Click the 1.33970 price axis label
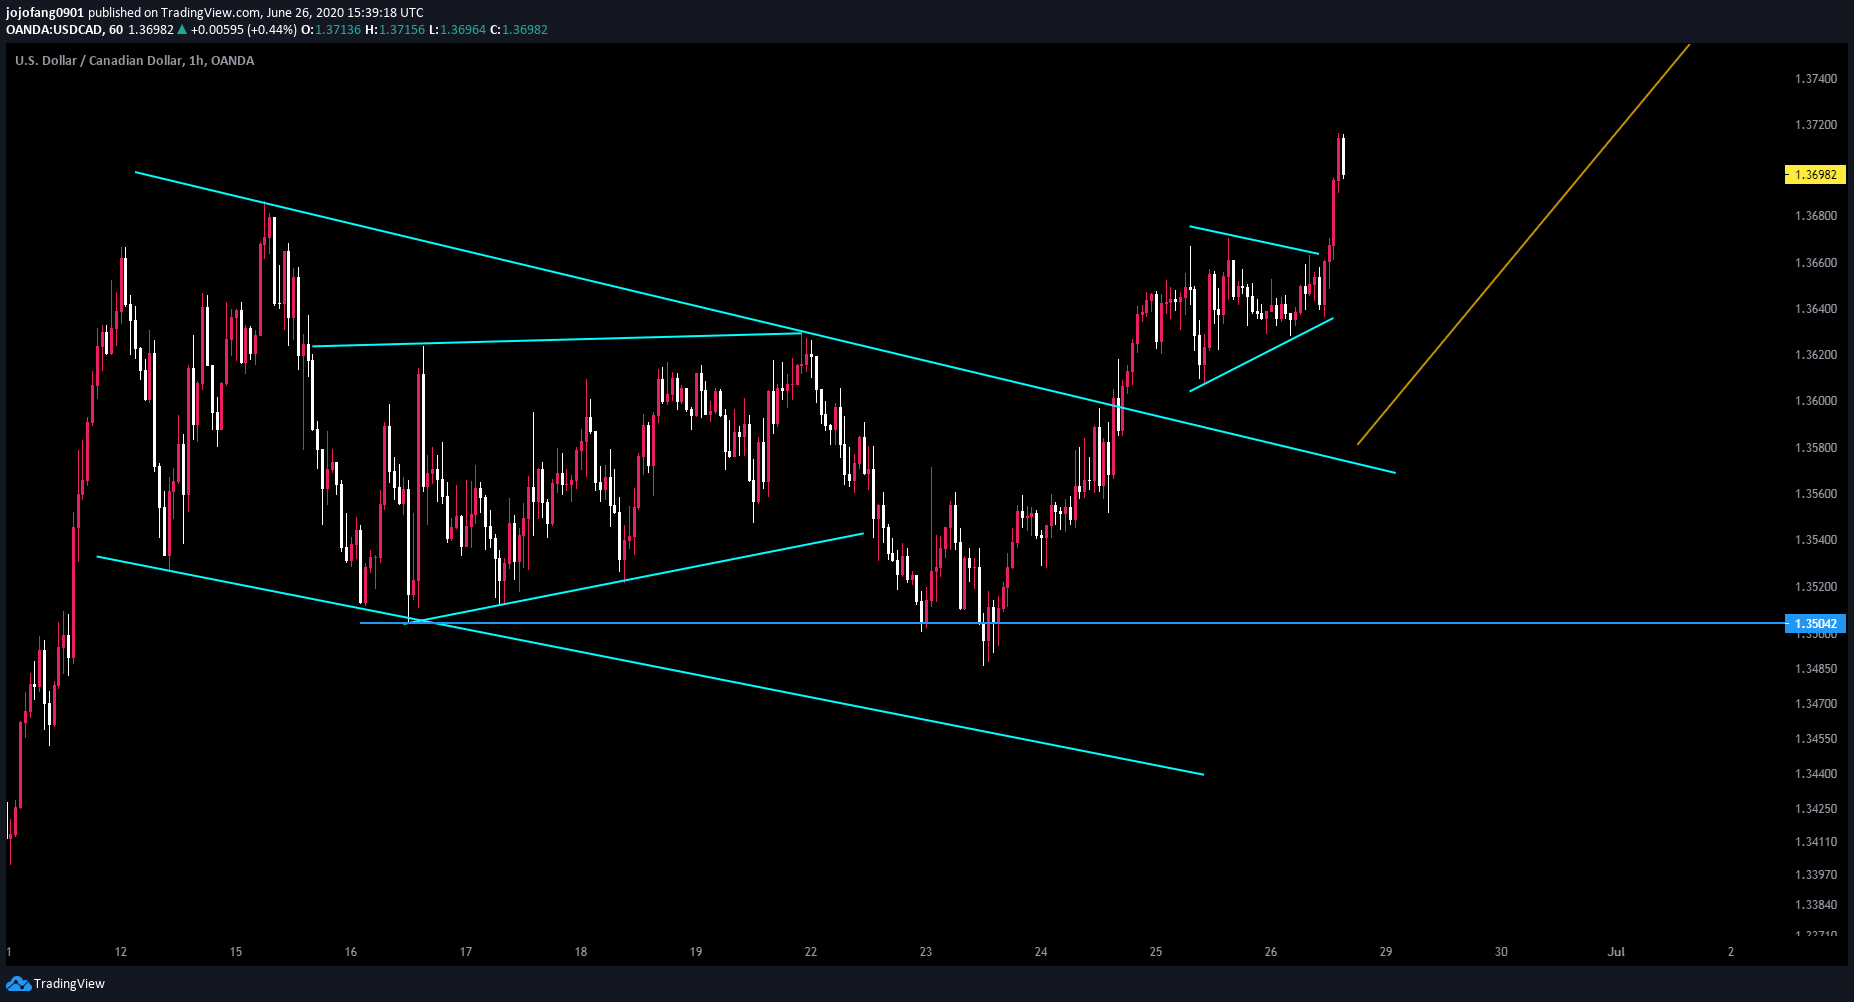The image size is (1854, 1002). coord(1816,875)
